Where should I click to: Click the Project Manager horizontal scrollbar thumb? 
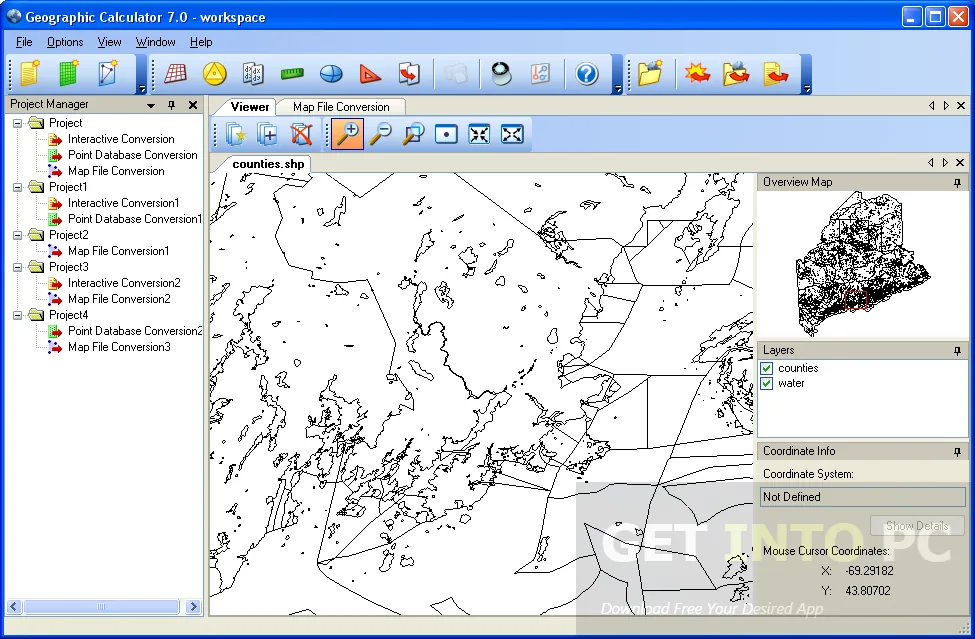[101, 606]
